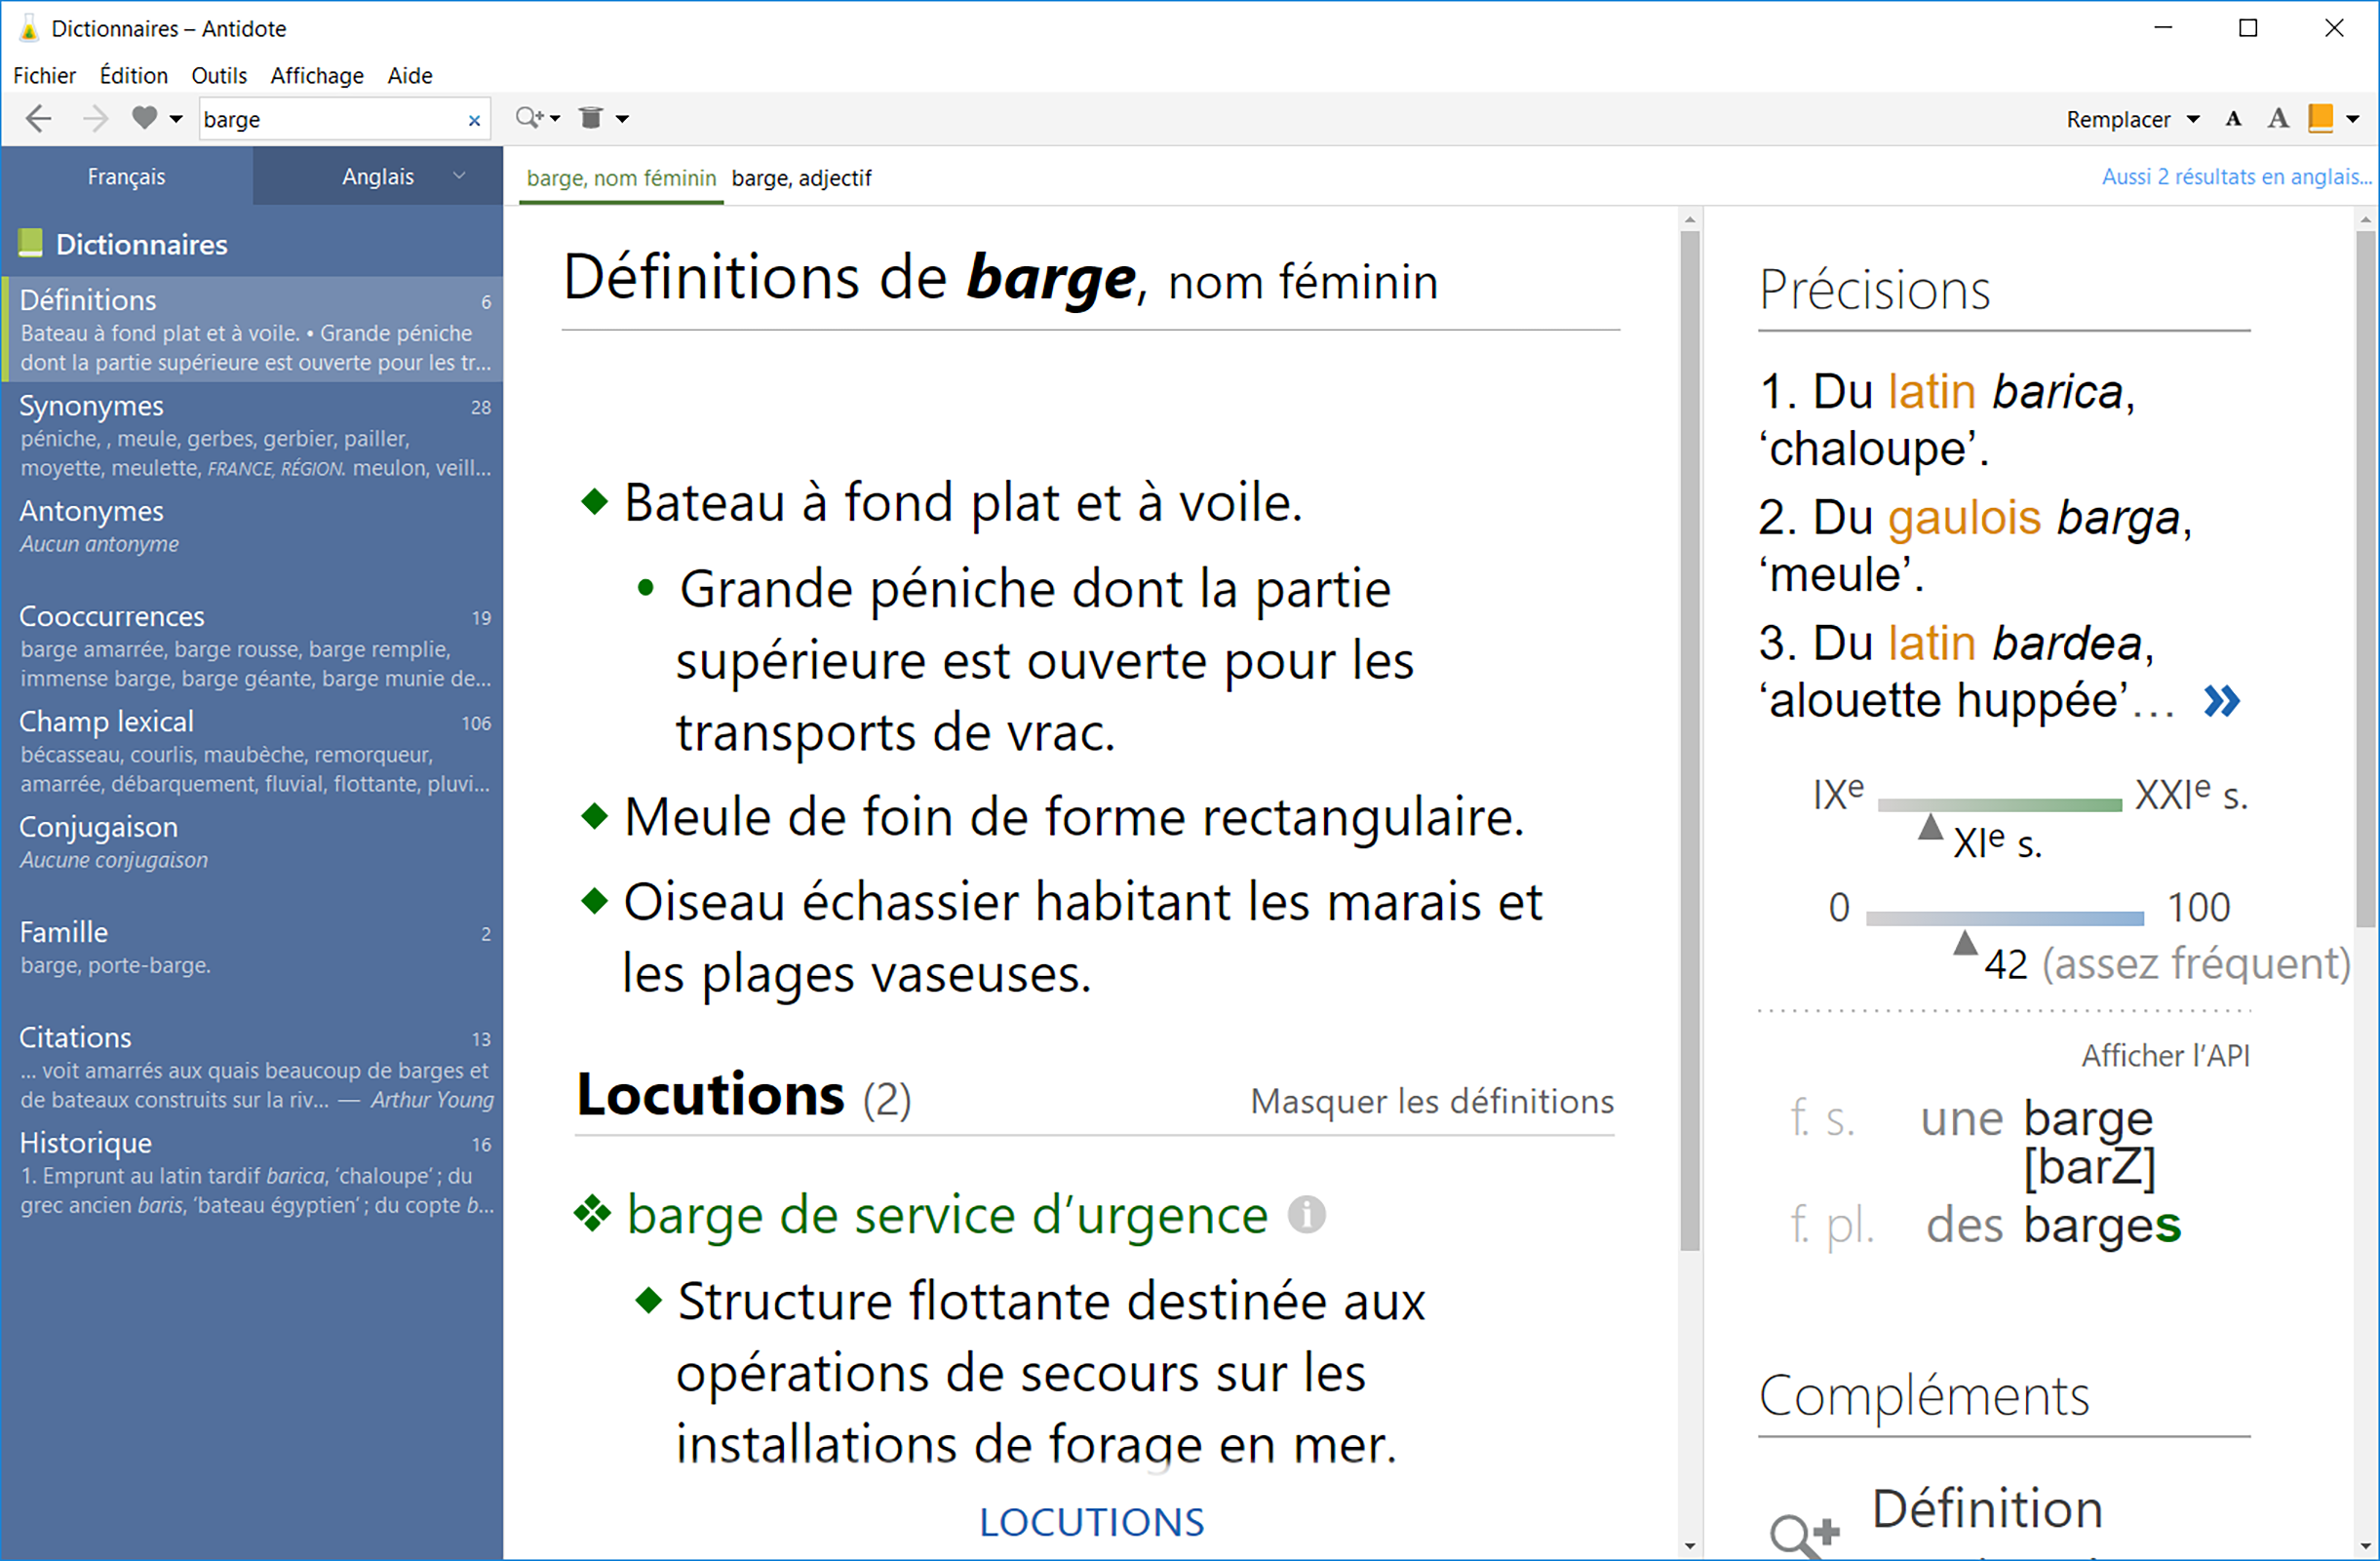The height and width of the screenshot is (1561, 2380).
Task: Select Historique in the sidebar
Action: point(252,1172)
